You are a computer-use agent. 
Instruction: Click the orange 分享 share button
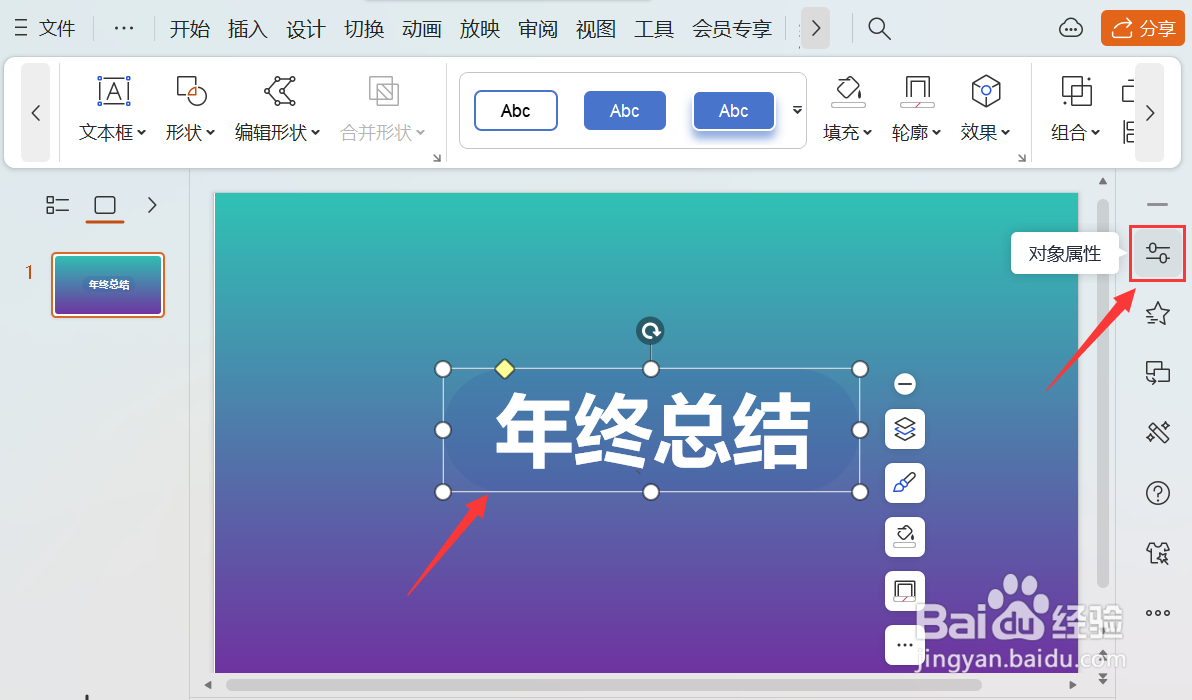click(1142, 28)
